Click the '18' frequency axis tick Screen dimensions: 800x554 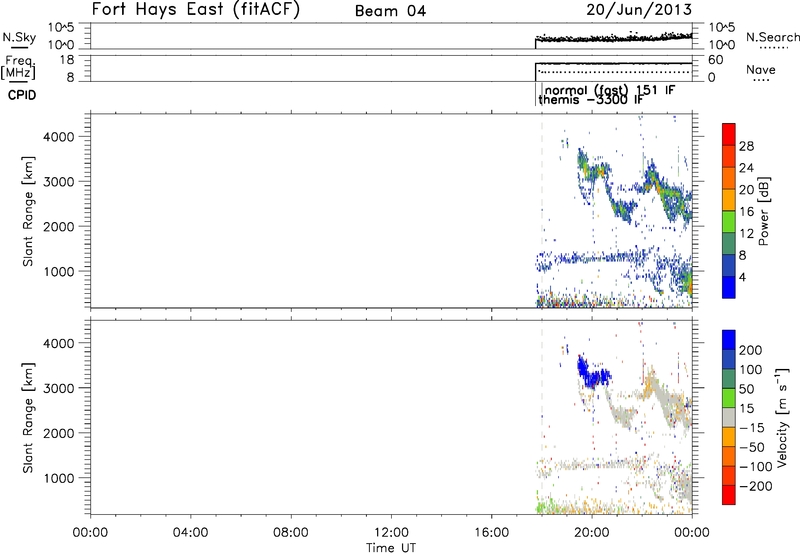pyautogui.click(x=67, y=60)
